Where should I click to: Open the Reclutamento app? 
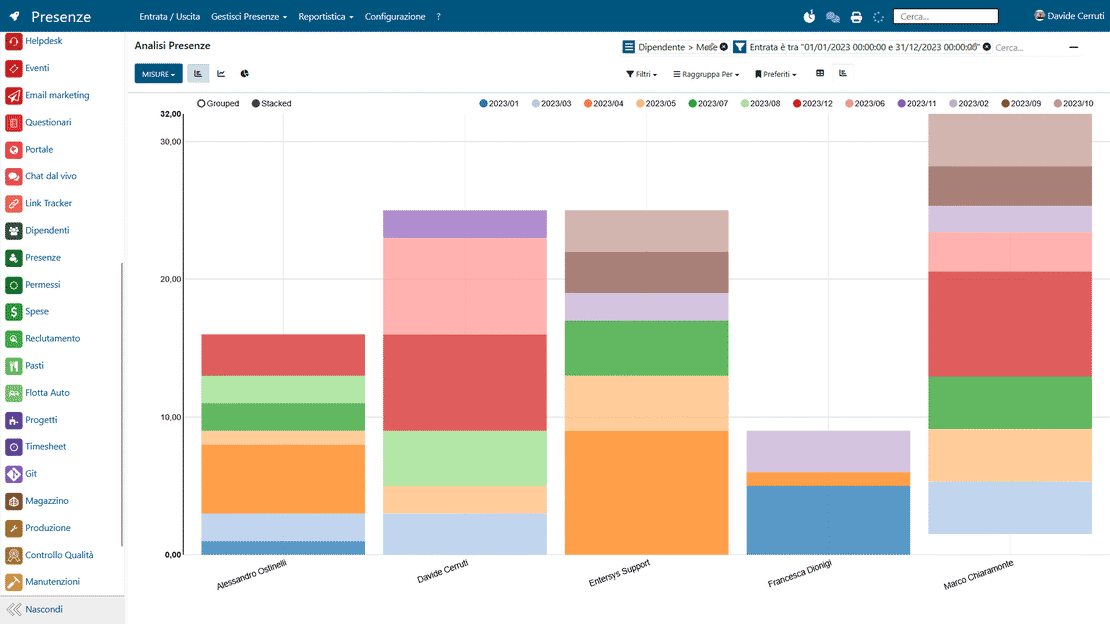(43, 339)
